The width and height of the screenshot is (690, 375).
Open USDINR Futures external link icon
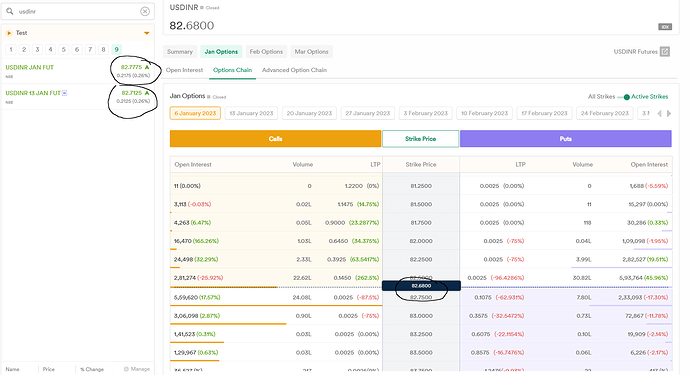665,51
